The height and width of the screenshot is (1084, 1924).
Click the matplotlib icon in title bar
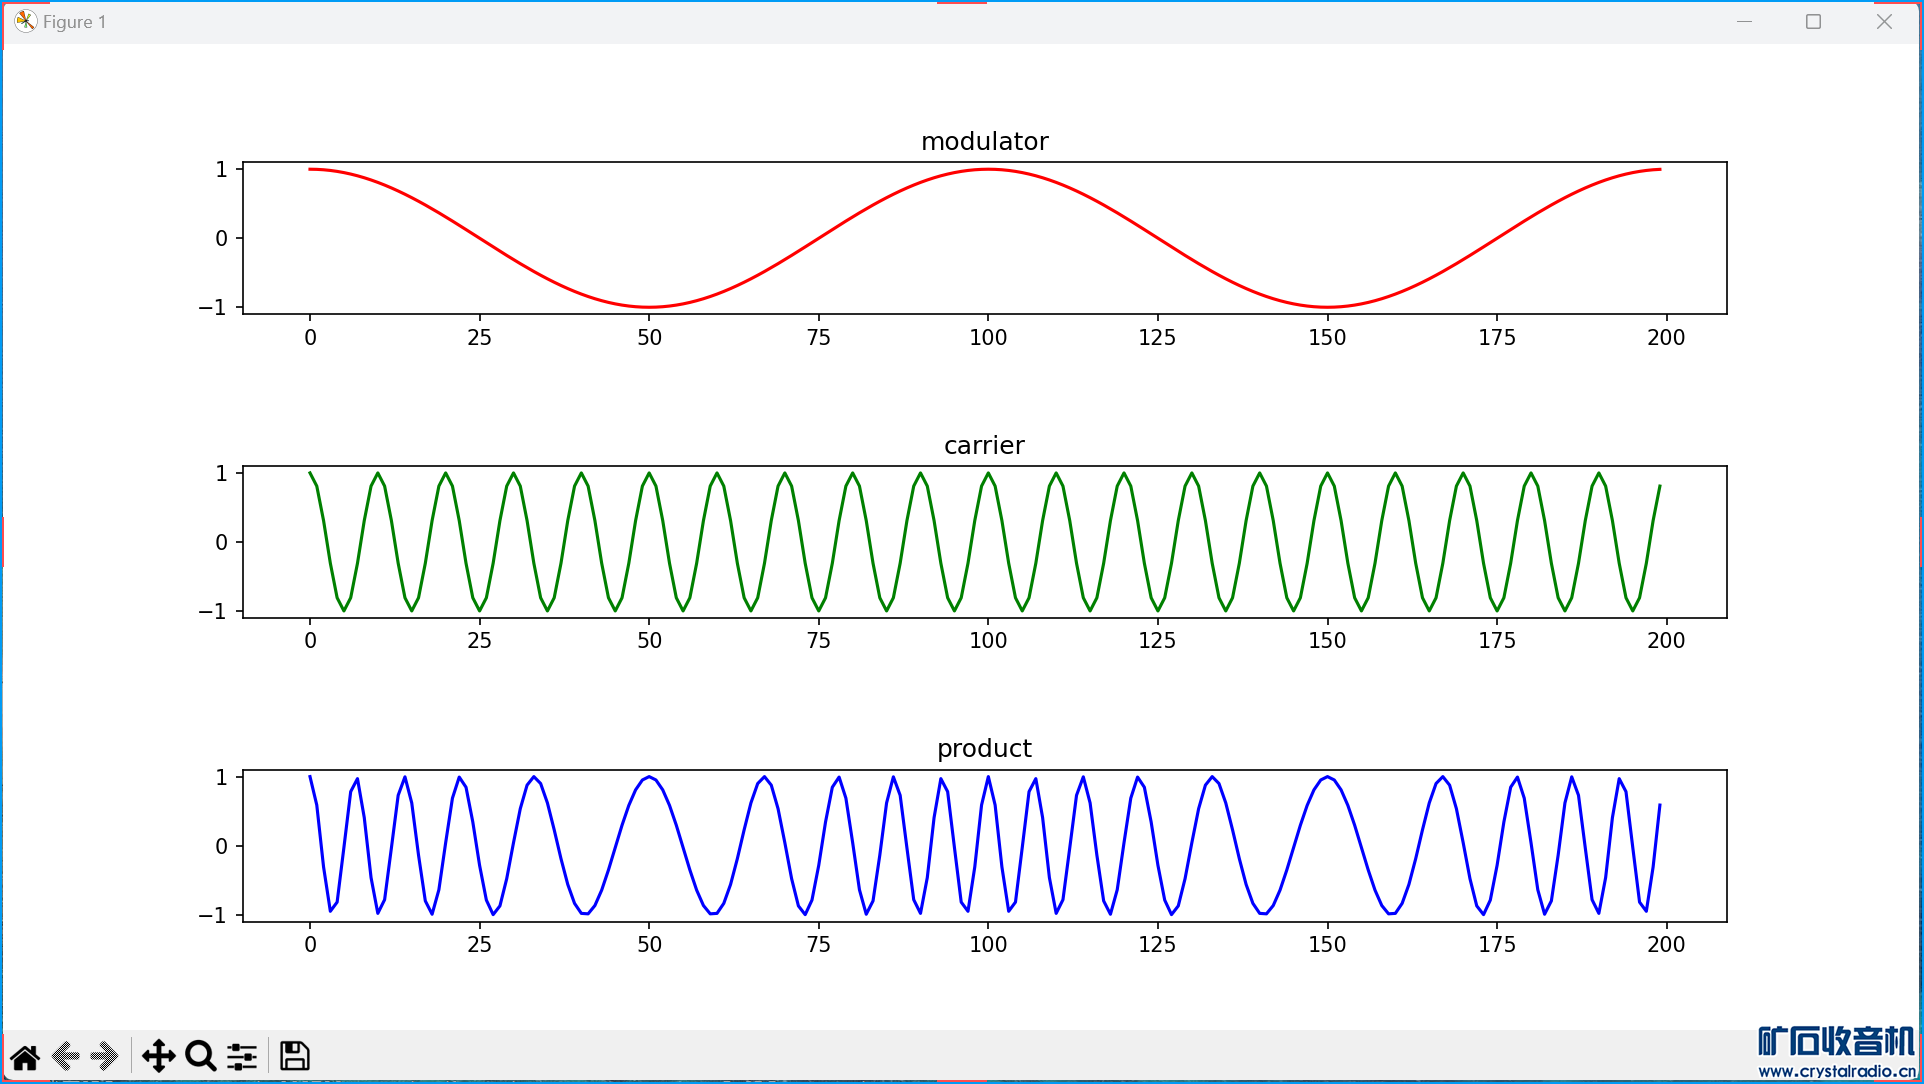click(x=25, y=21)
